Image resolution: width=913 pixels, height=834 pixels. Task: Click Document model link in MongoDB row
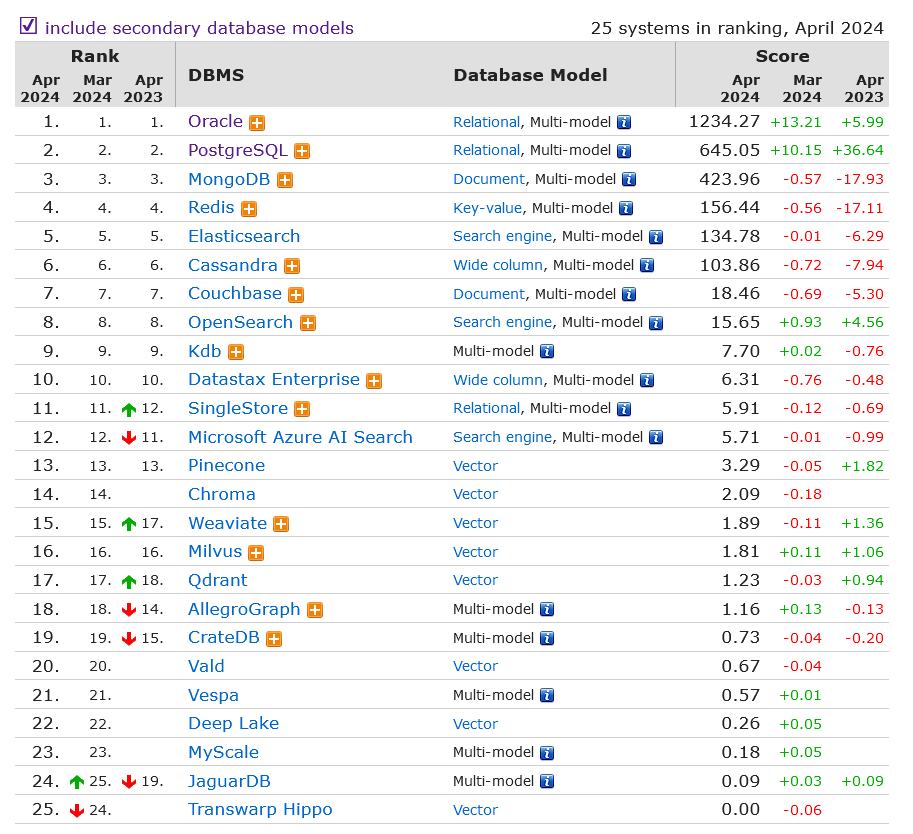489,179
